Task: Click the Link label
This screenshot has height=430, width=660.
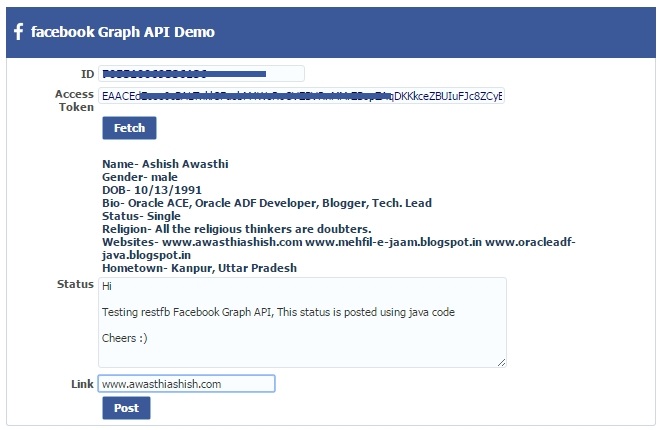Action: coord(82,384)
